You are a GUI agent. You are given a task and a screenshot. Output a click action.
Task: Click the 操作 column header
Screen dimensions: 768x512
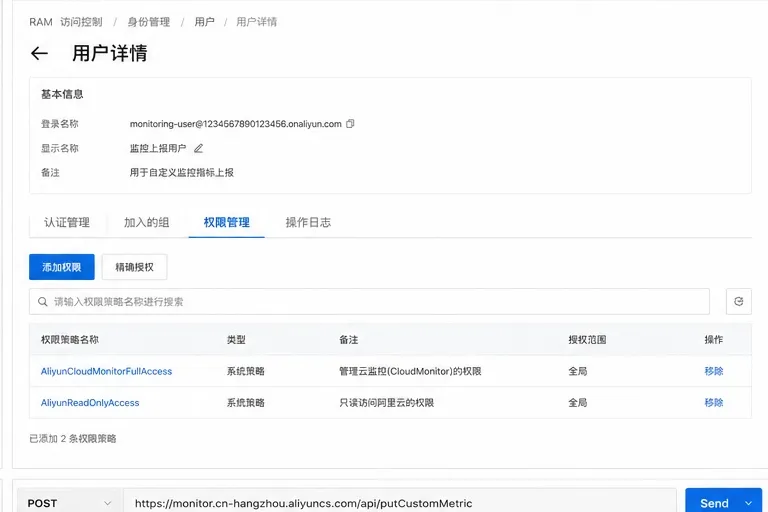pos(714,340)
